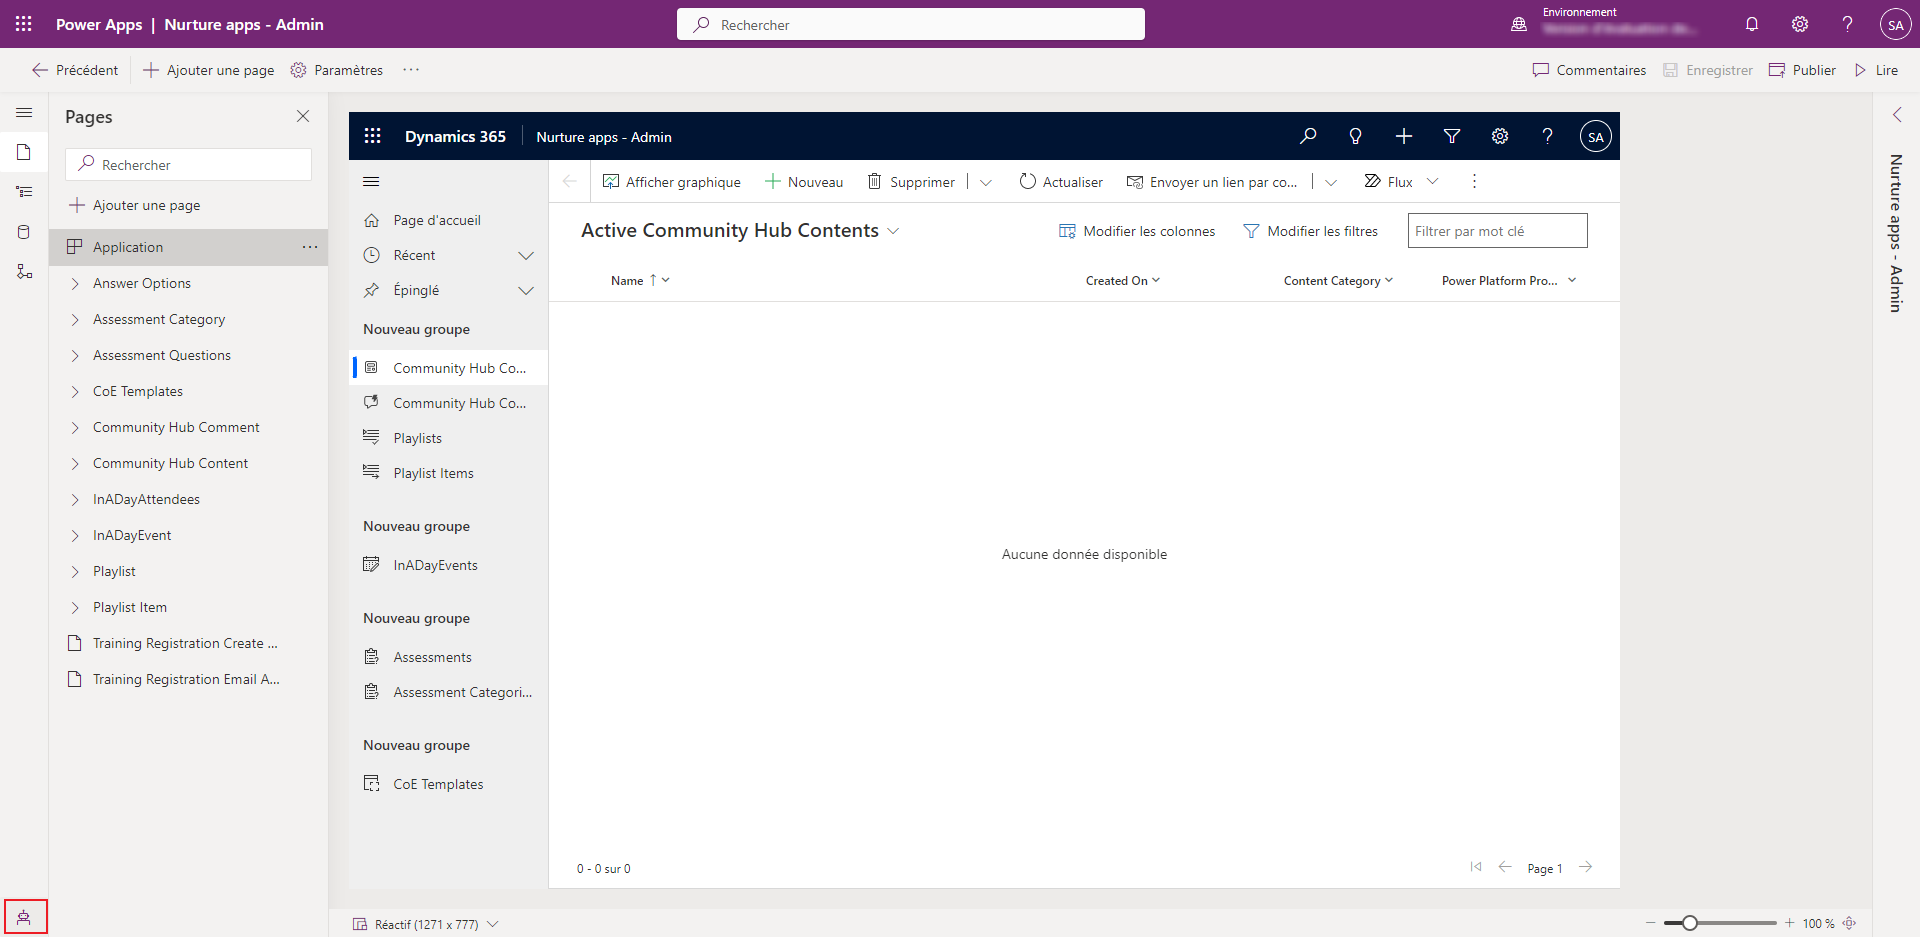This screenshot has height=937, width=1920.
Task: Open the virtual agent icon at bottom left
Action: 24,917
